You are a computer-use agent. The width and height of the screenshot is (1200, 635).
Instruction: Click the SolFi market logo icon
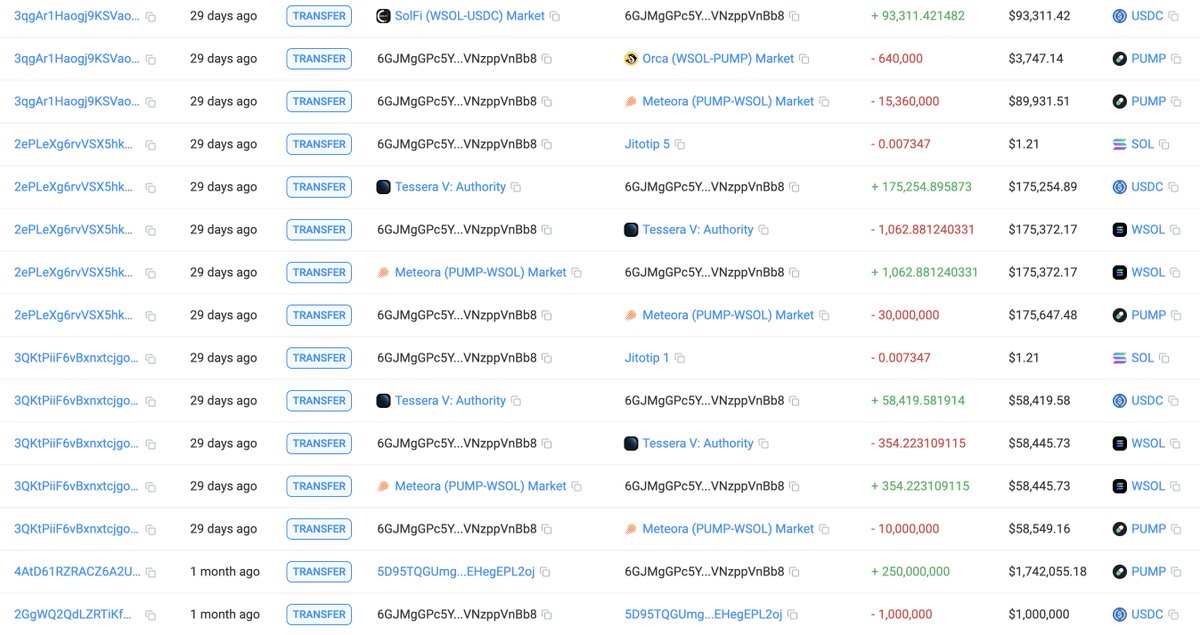(383, 16)
